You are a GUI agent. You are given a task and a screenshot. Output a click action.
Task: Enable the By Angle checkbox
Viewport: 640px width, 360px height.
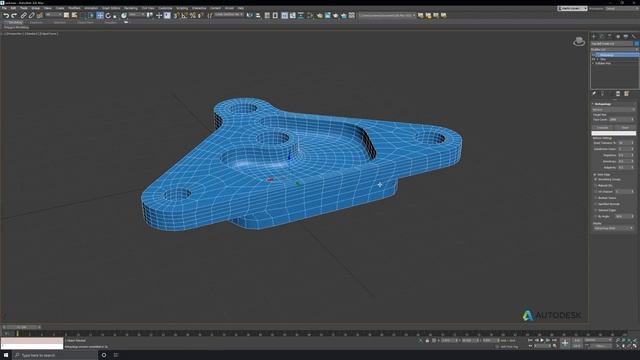tap(596, 216)
